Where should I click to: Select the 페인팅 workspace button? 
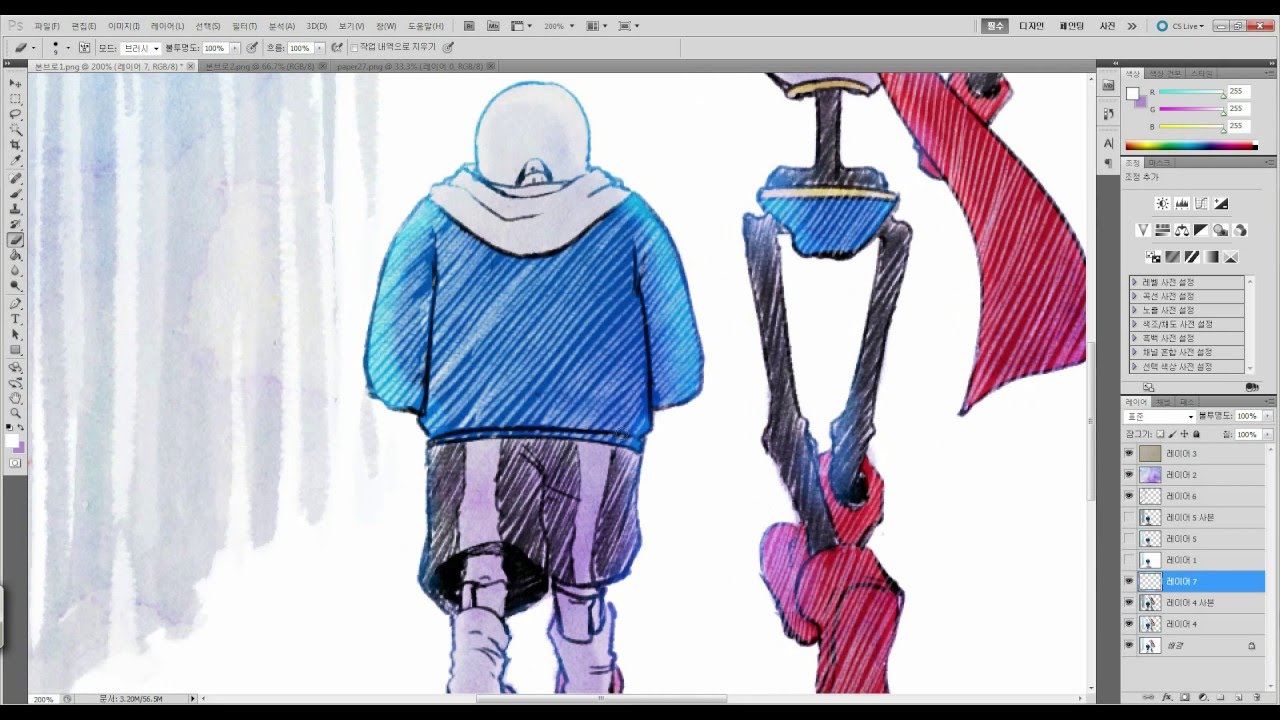tap(1071, 26)
